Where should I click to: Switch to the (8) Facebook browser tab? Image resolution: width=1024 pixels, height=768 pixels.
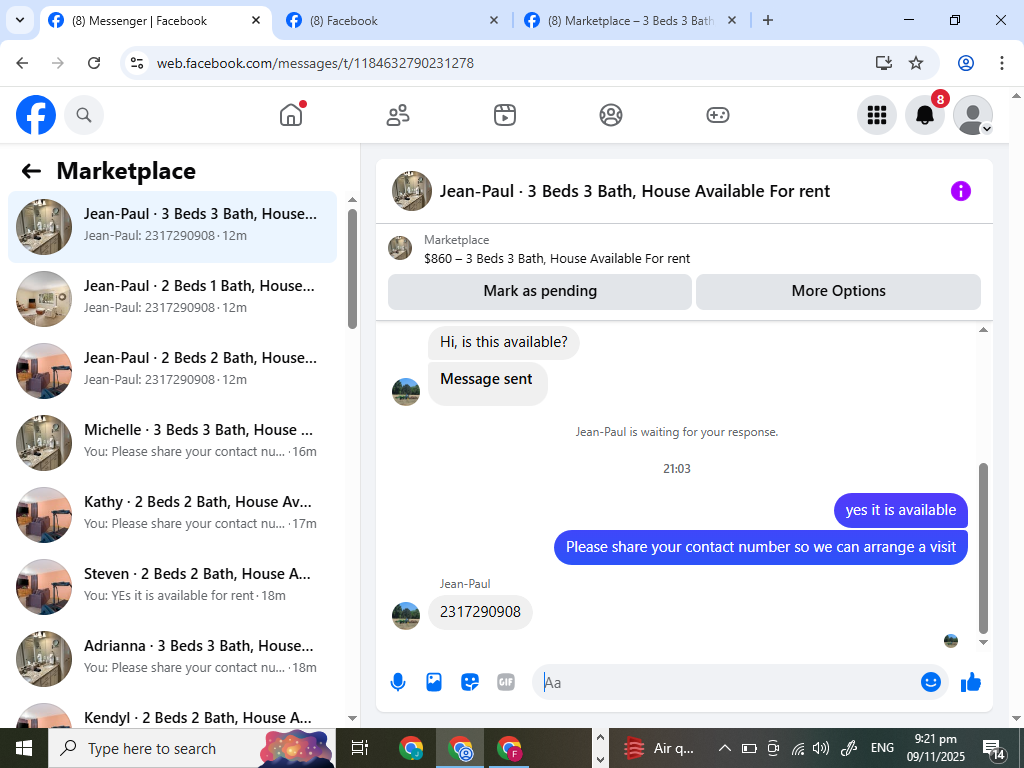pyautogui.click(x=392, y=21)
